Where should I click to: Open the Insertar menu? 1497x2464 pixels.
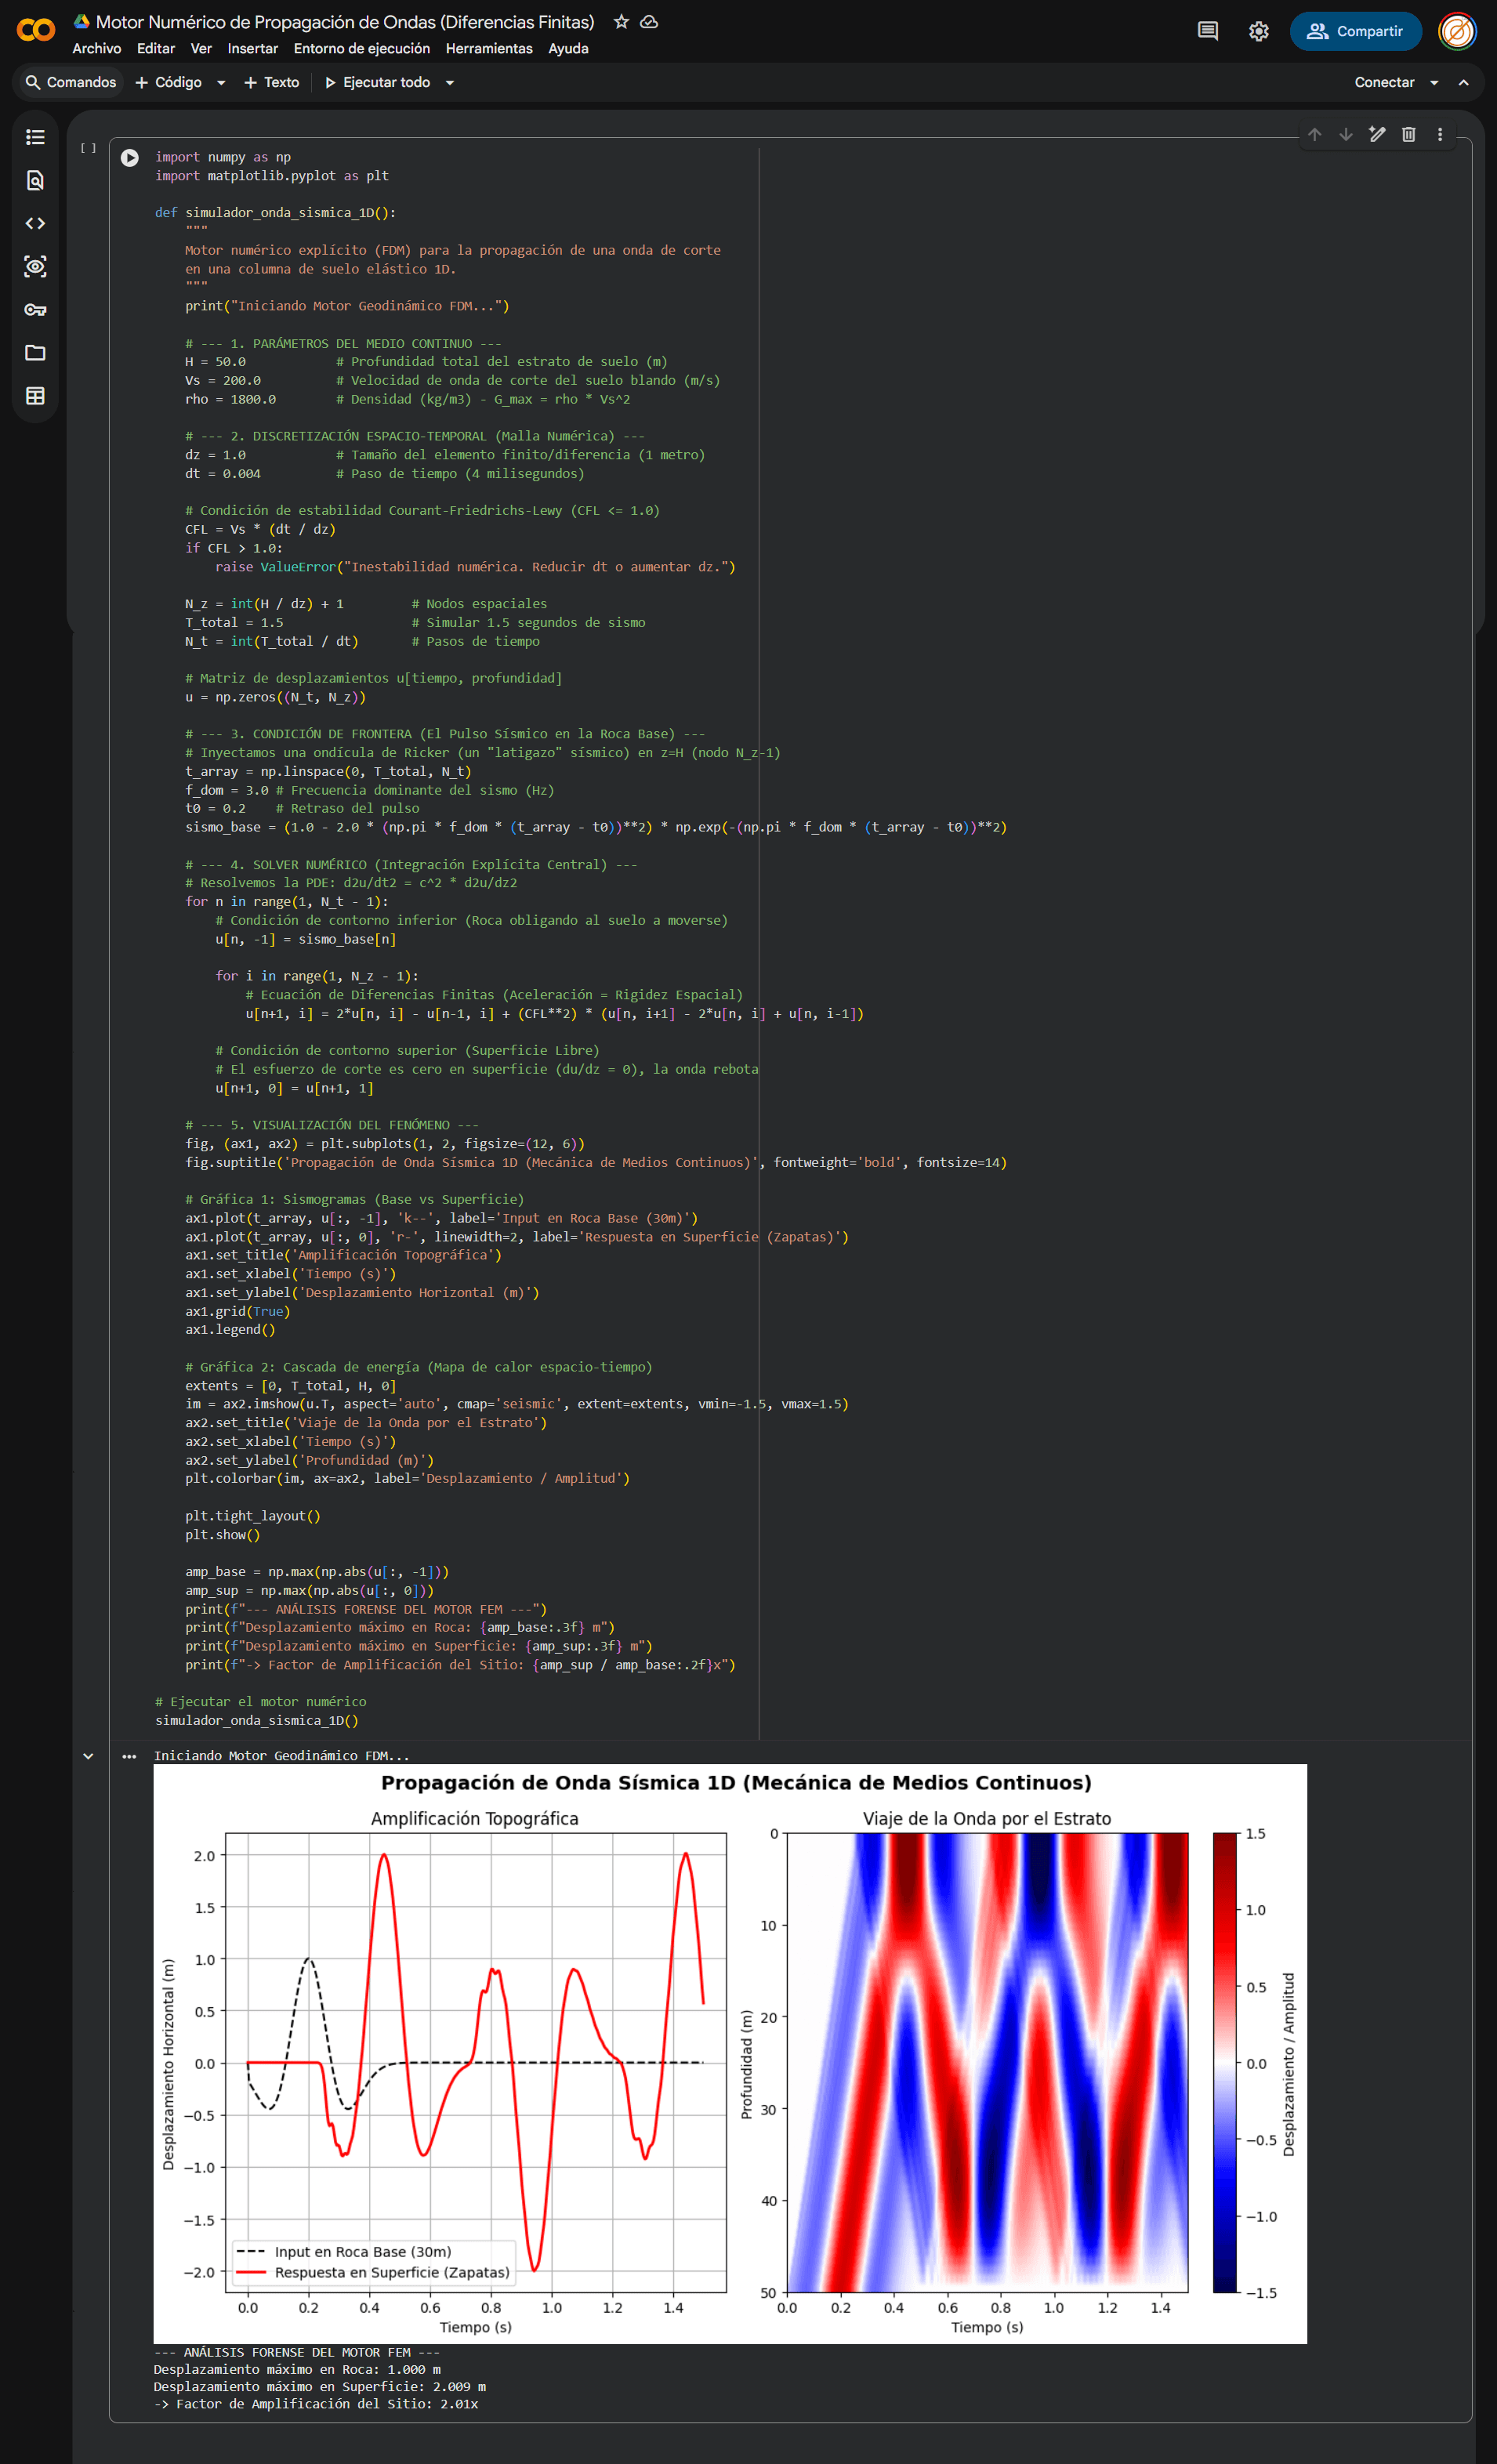point(253,49)
